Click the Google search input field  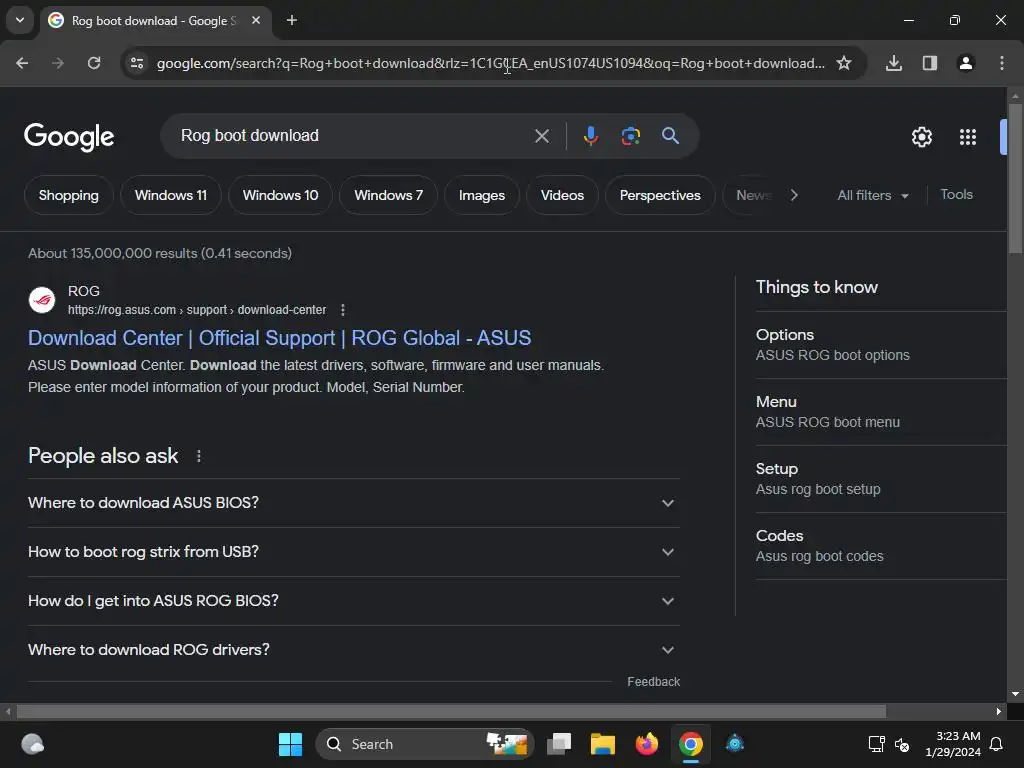[353, 136]
